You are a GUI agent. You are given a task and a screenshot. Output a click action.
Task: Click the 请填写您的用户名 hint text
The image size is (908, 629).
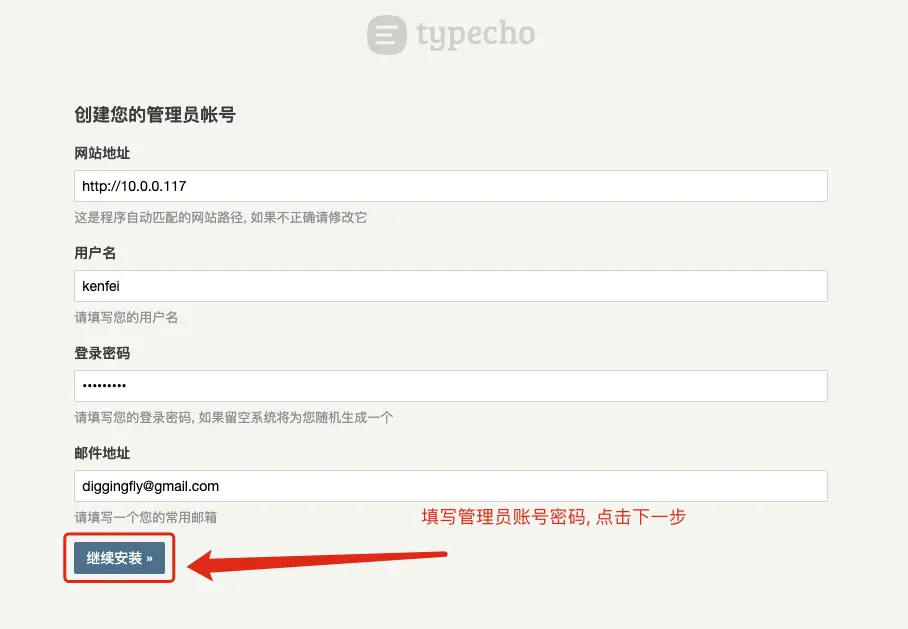126,317
